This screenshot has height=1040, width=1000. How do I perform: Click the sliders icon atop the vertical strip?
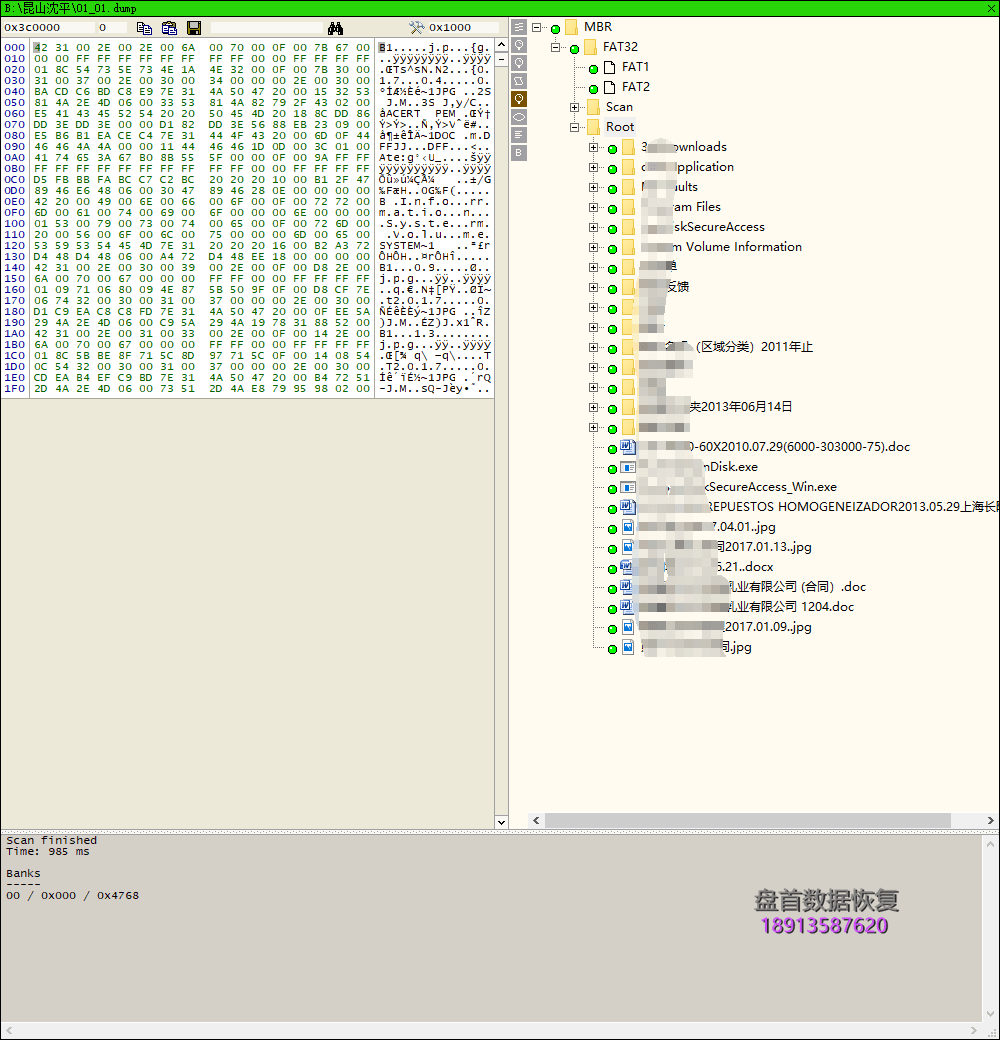pos(519,27)
